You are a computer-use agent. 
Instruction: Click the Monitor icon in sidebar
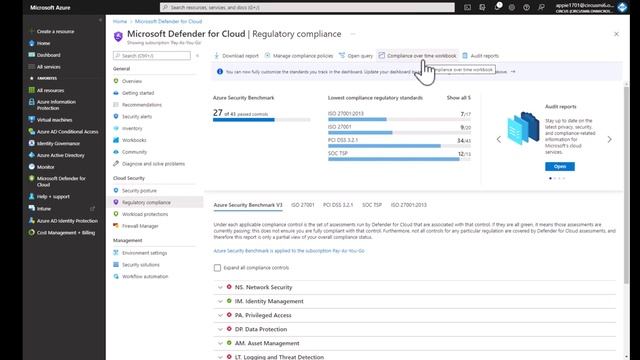(31, 167)
